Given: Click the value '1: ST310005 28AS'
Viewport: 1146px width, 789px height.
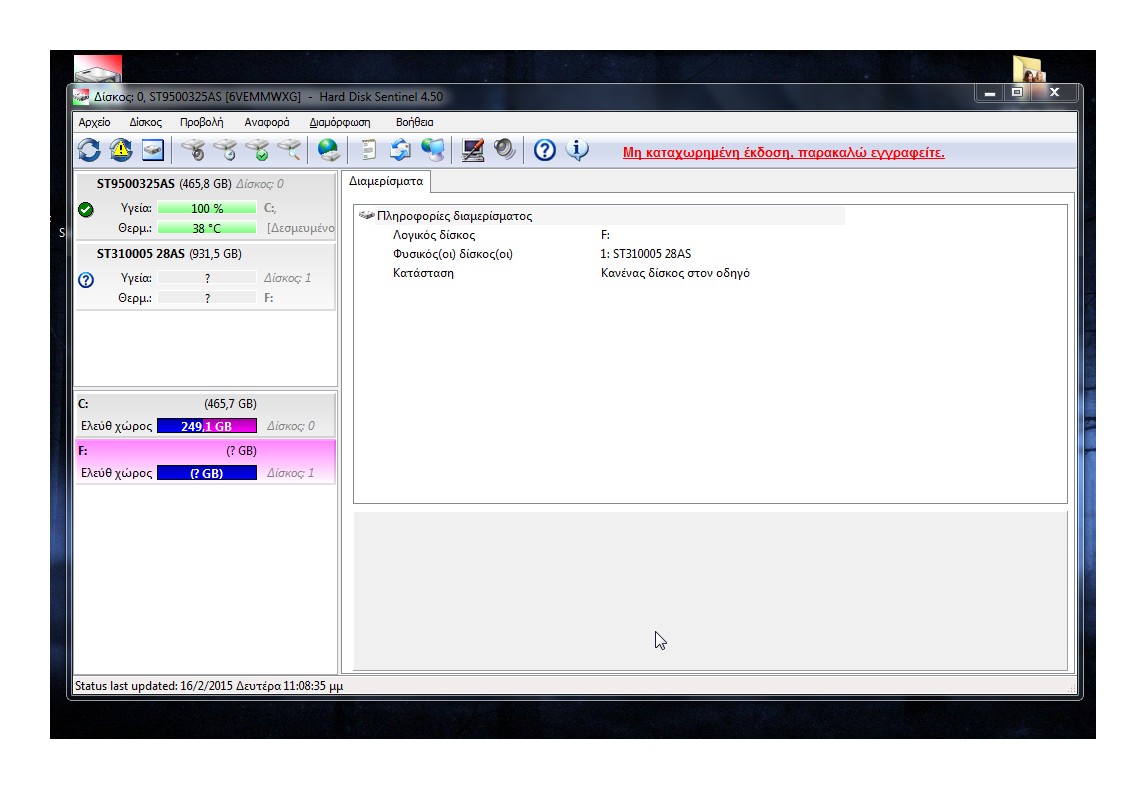Looking at the screenshot, I should 645,254.
